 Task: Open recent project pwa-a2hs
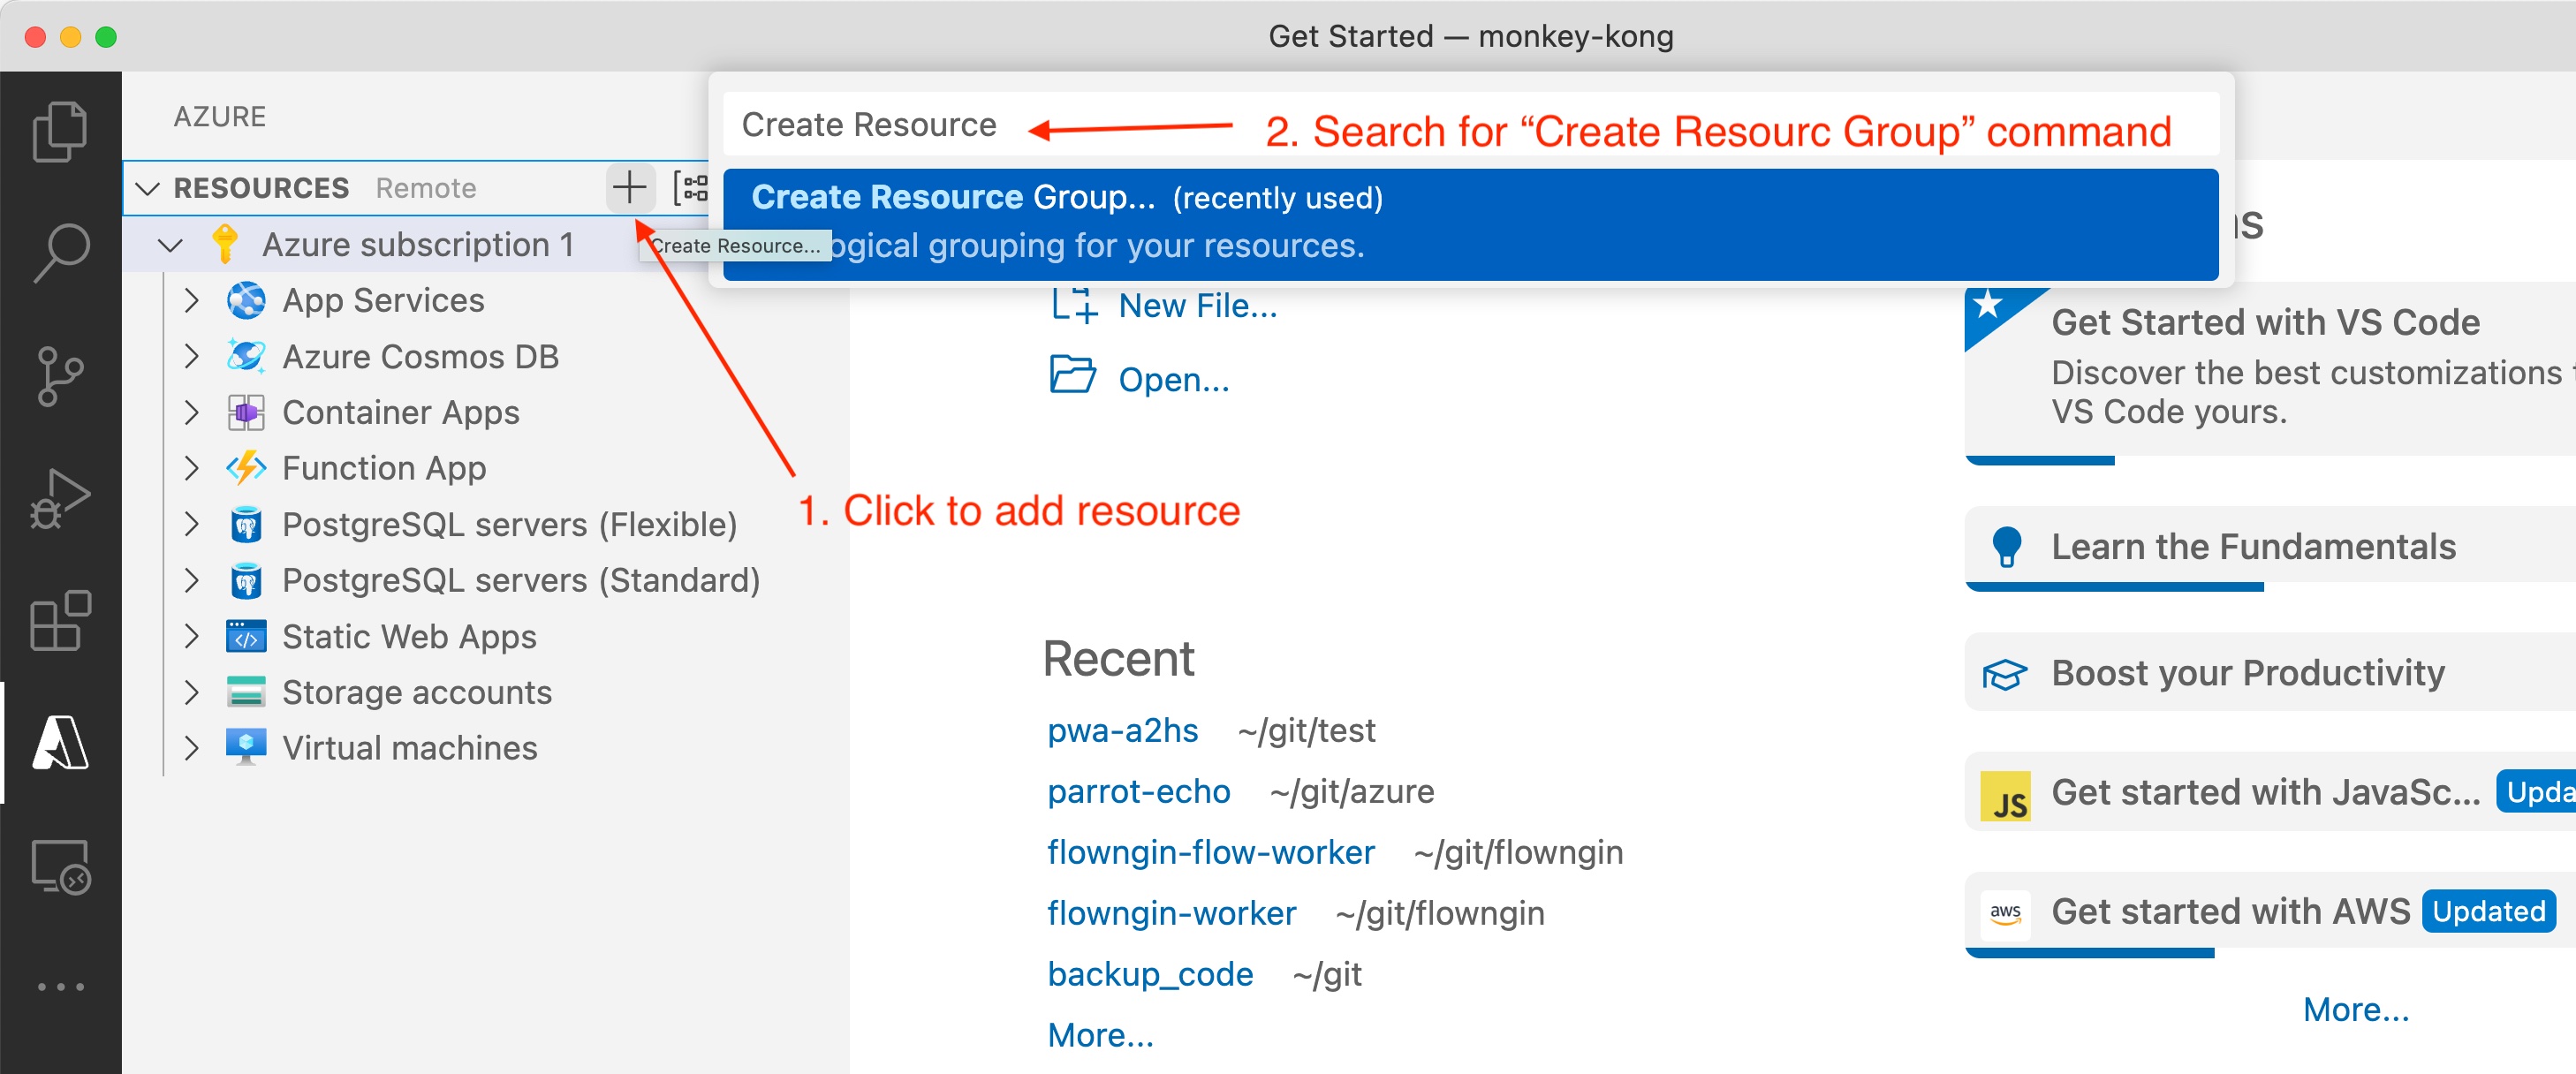pyautogui.click(x=1122, y=731)
